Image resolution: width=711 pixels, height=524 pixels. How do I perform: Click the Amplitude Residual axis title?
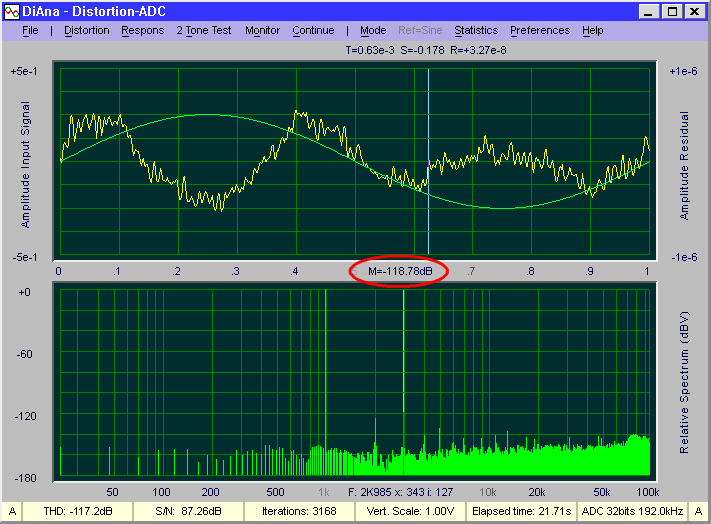click(684, 165)
